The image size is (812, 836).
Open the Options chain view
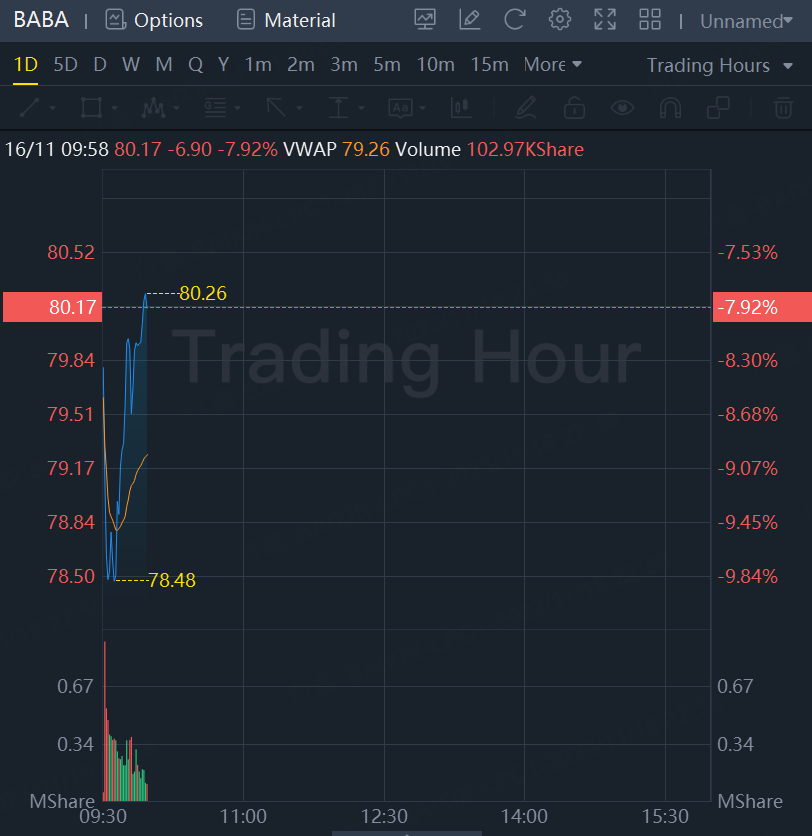tap(154, 20)
